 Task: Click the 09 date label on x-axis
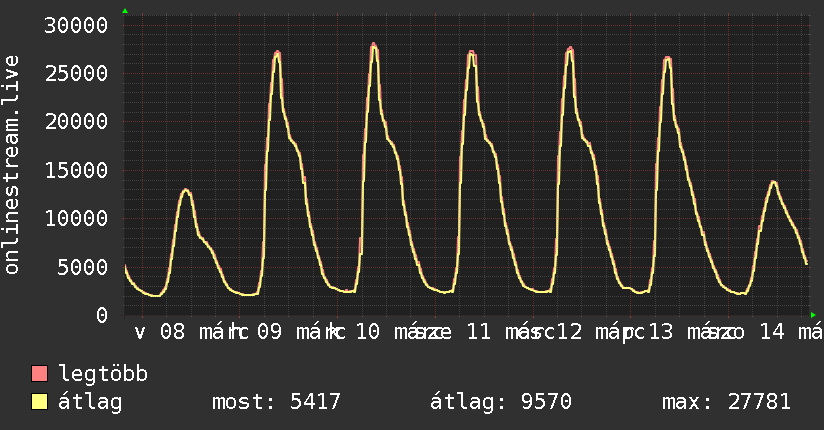[269, 332]
